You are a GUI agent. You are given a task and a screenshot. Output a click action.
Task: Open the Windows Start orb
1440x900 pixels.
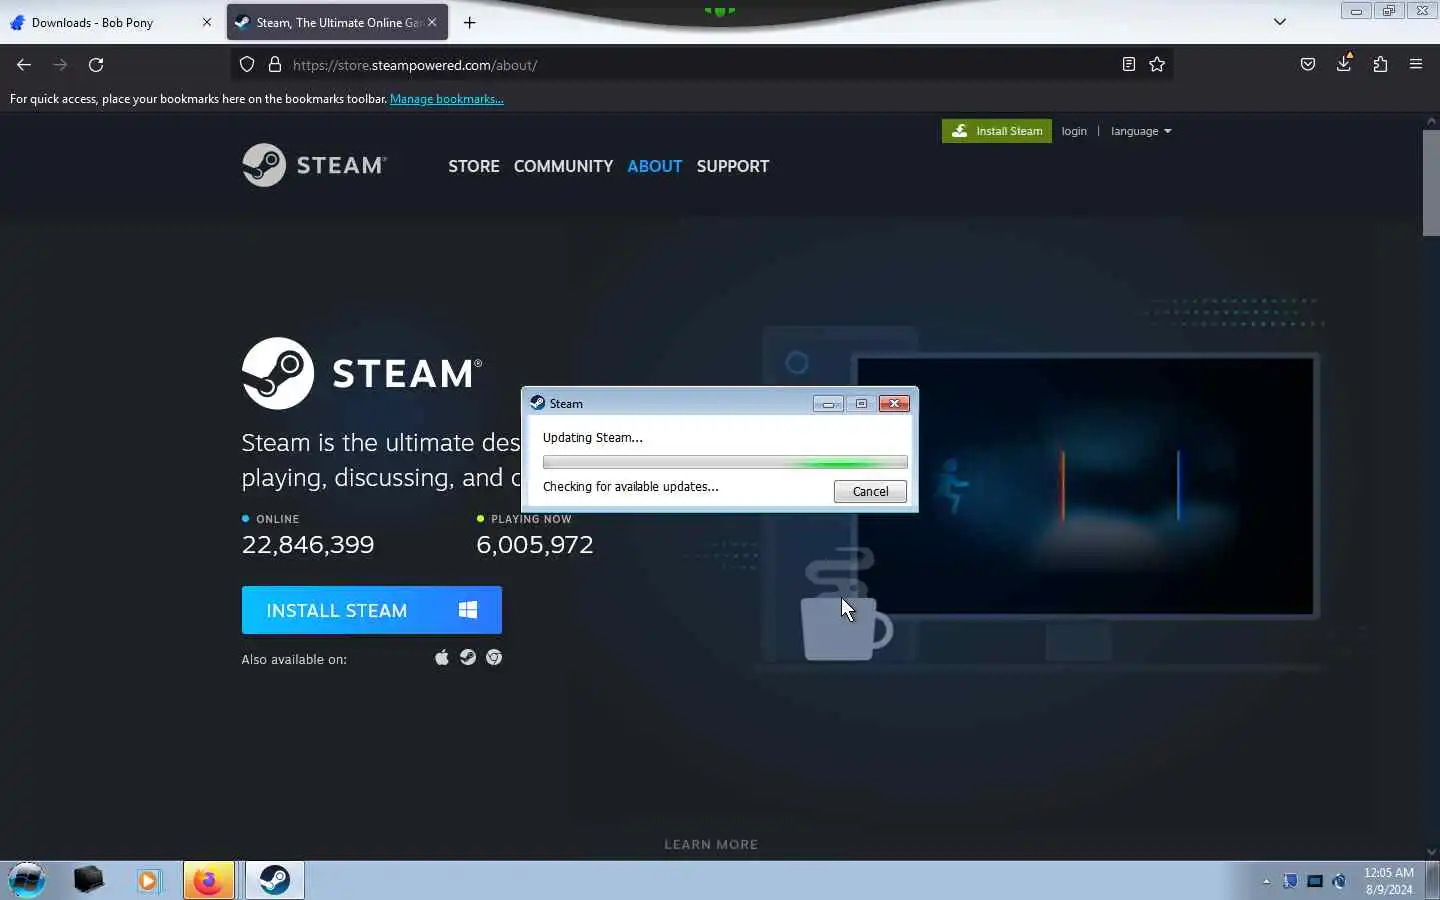(27, 880)
